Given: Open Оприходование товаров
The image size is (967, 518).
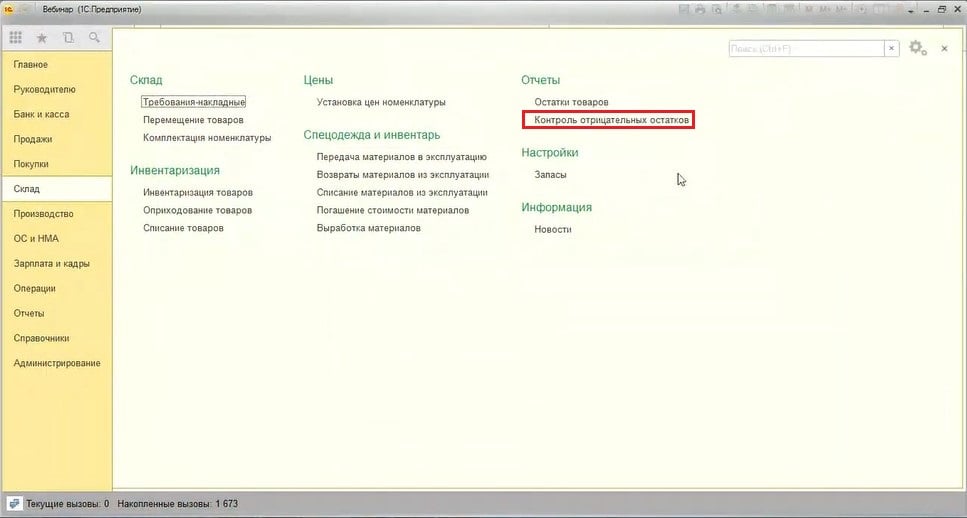Looking at the screenshot, I should click(197, 210).
